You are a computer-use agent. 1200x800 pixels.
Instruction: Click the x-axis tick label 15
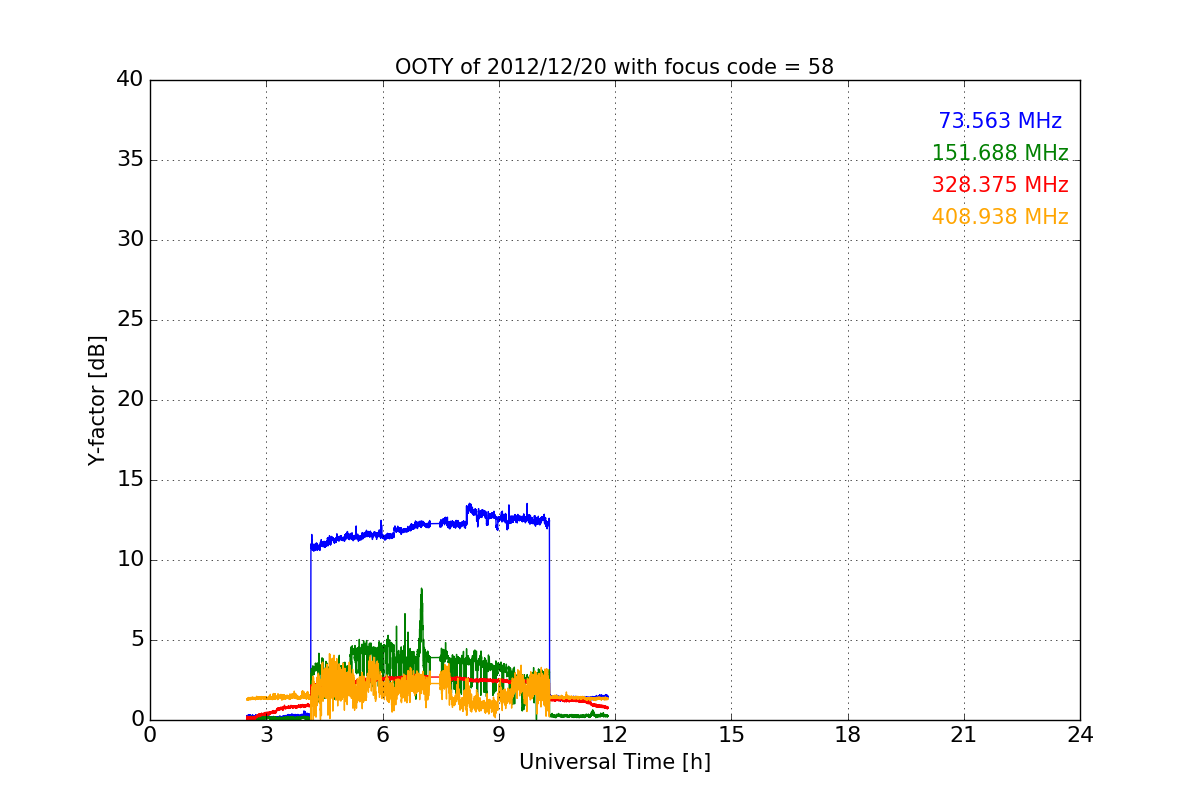point(731,735)
